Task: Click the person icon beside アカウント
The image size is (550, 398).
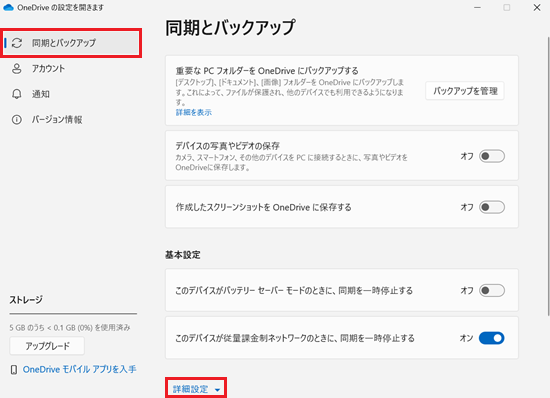Action: tap(16, 68)
